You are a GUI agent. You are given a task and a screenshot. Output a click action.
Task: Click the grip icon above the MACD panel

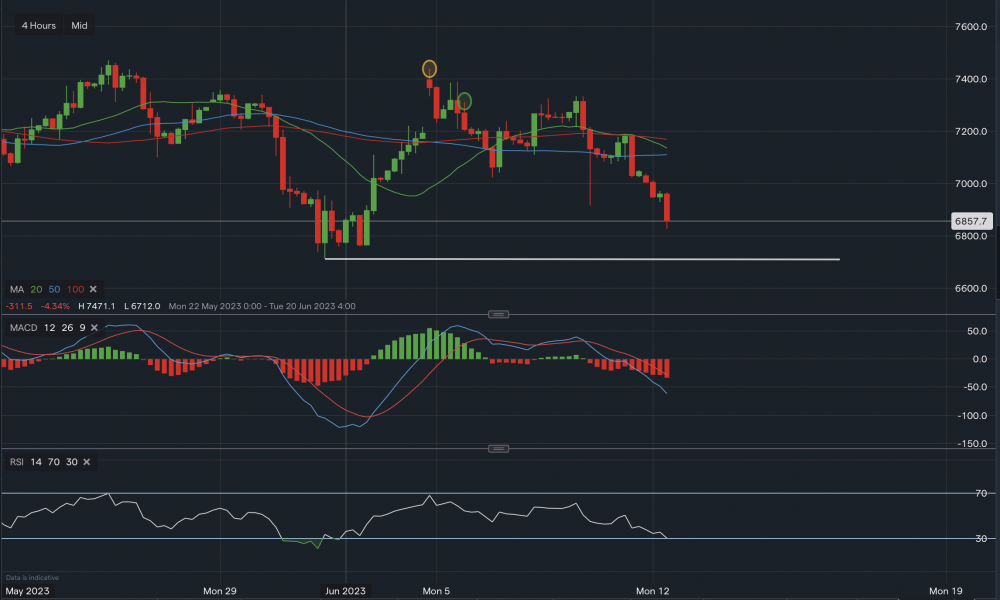pos(498,313)
